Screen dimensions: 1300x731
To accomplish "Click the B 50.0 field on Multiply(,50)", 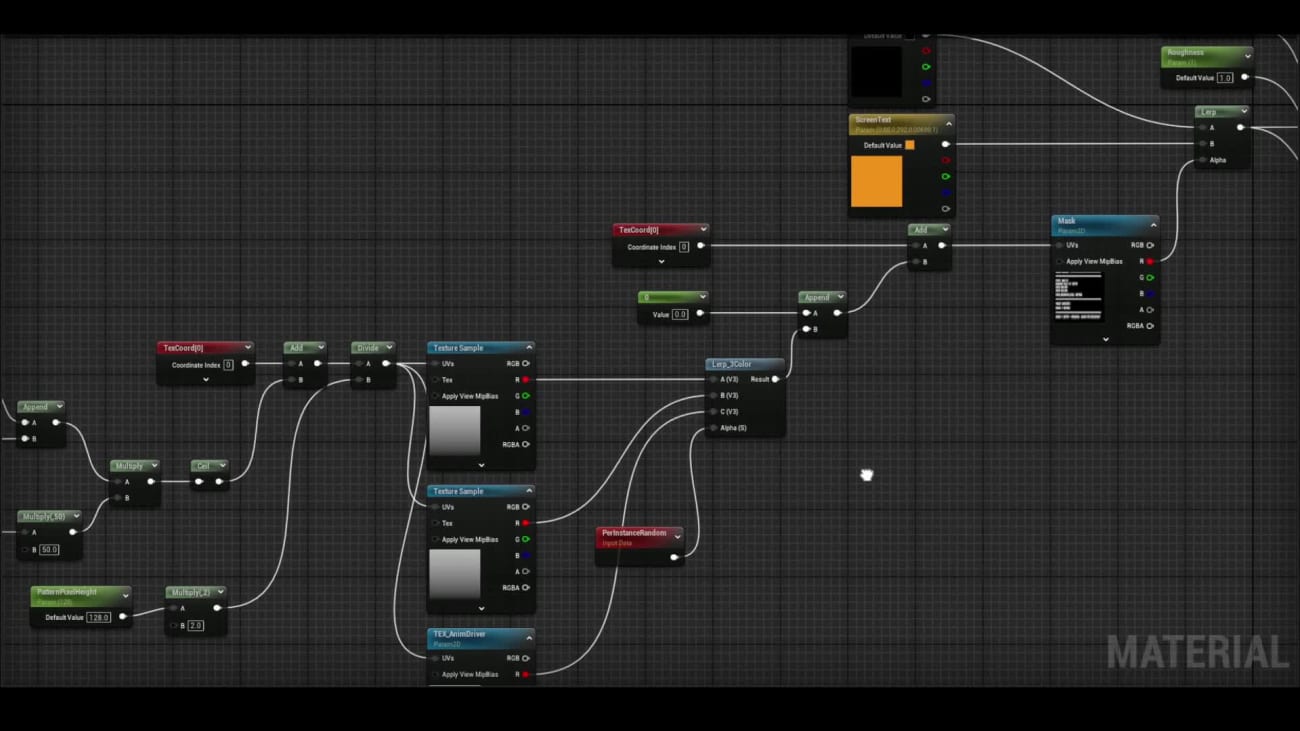I will pos(48,549).
